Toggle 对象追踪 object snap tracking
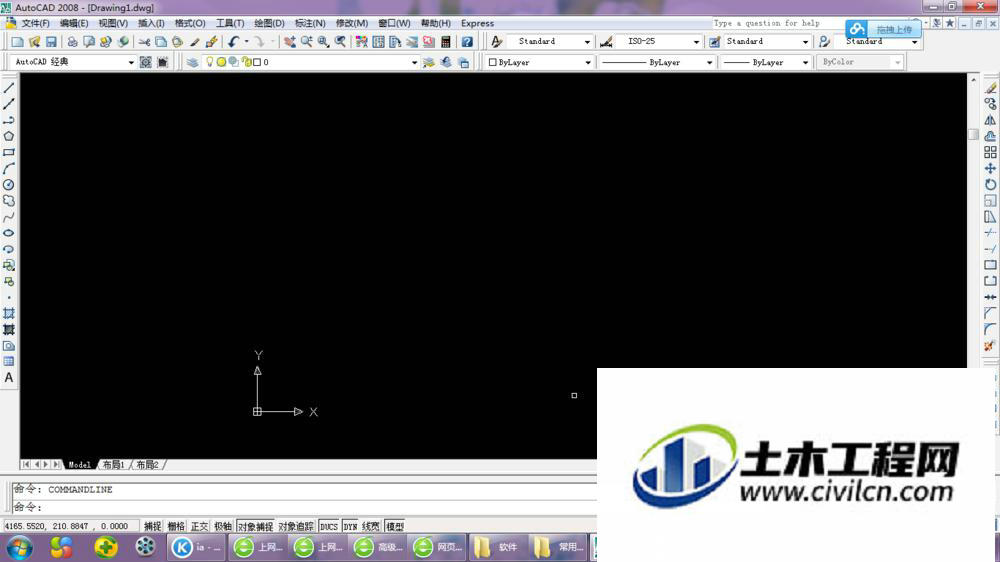Image resolution: width=1000 pixels, height=562 pixels. (296, 526)
